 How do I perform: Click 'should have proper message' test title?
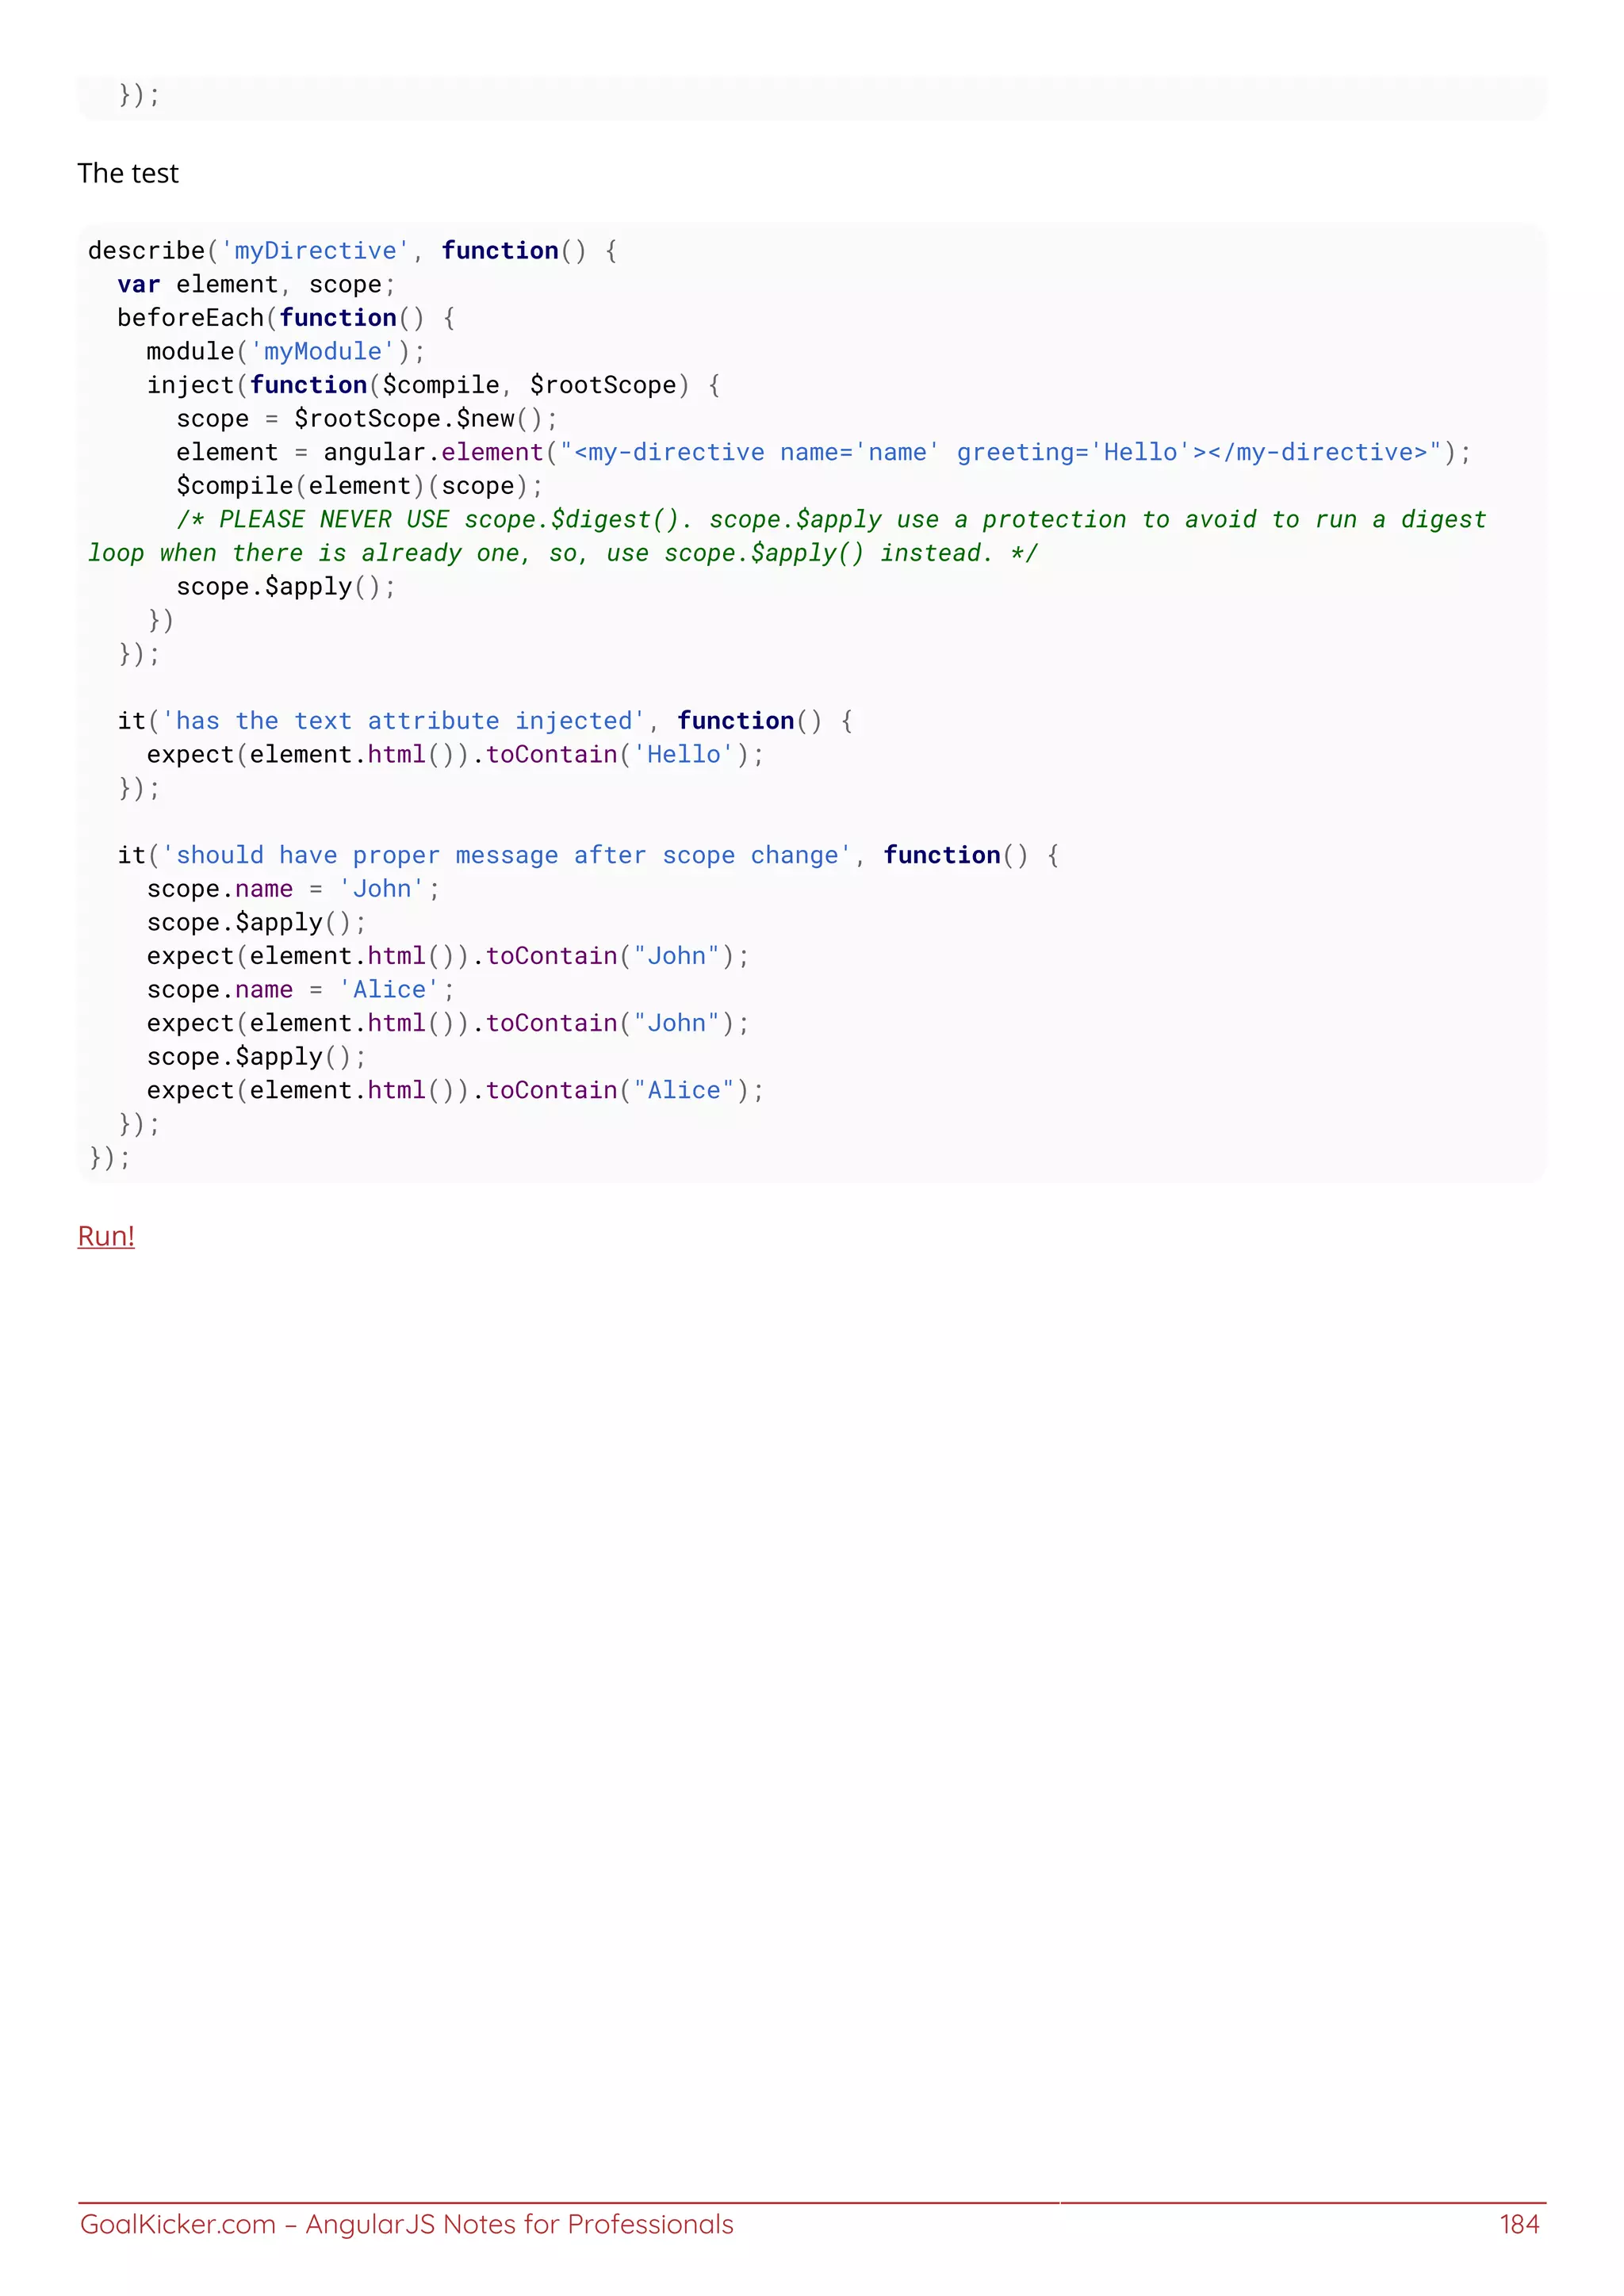tap(506, 856)
